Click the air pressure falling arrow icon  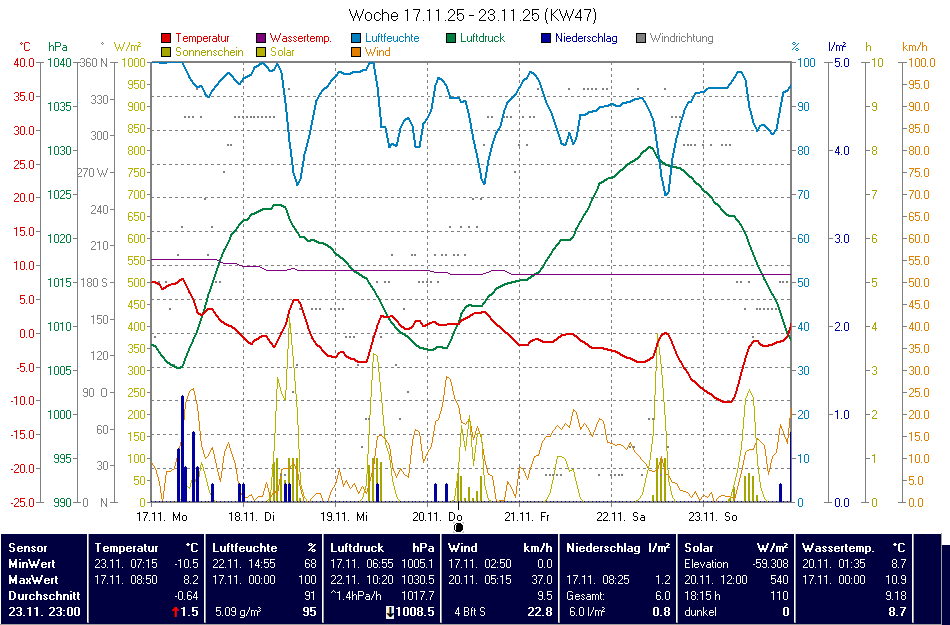tap(390, 611)
